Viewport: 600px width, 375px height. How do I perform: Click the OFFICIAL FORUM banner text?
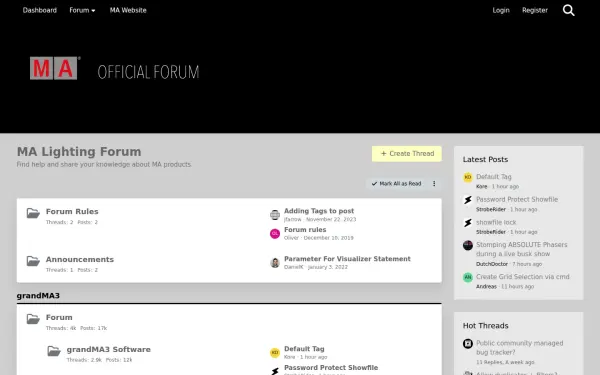pos(148,72)
